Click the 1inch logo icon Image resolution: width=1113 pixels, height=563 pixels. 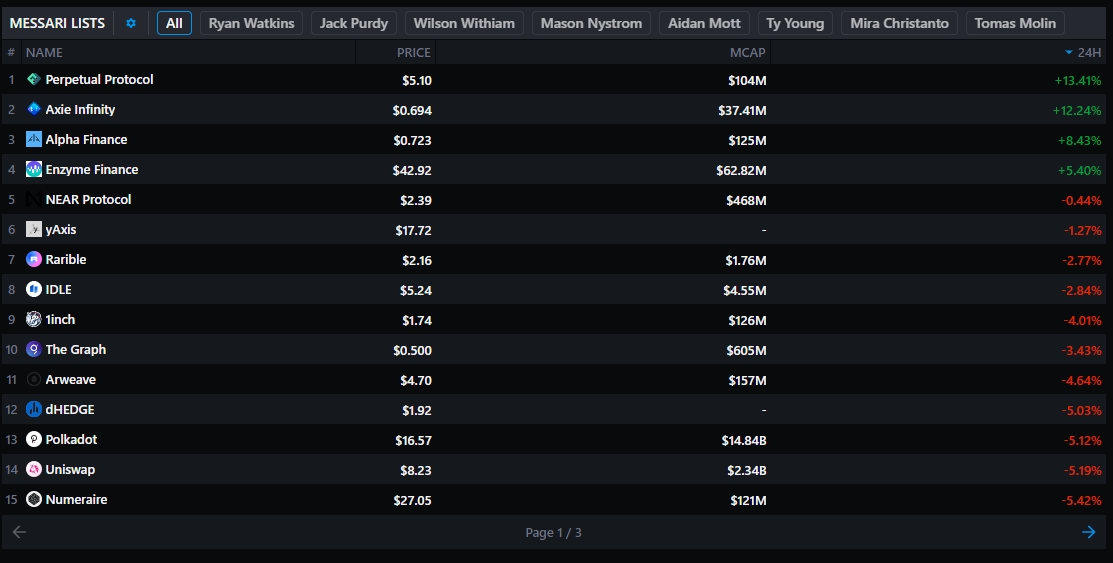point(33,319)
